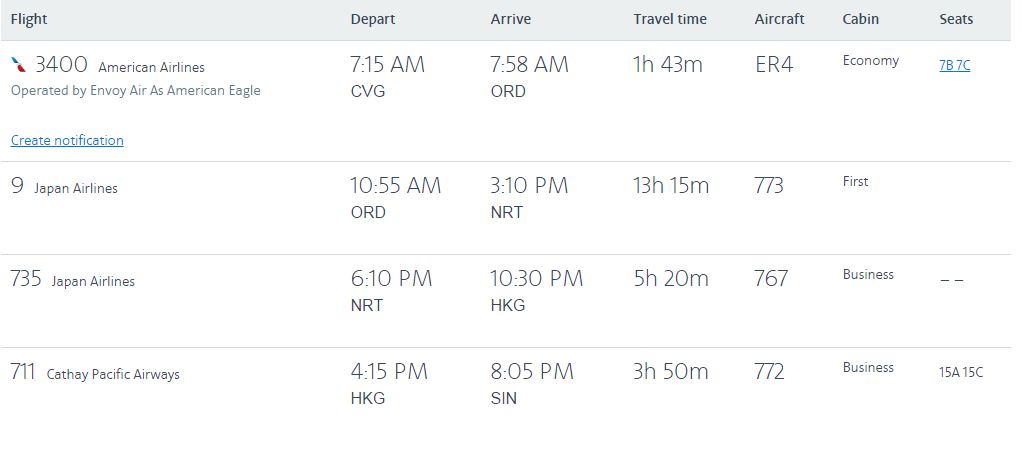Click Operated by Envoy Air text
Viewport: 1022px width, 458px height.
[x=135, y=91]
